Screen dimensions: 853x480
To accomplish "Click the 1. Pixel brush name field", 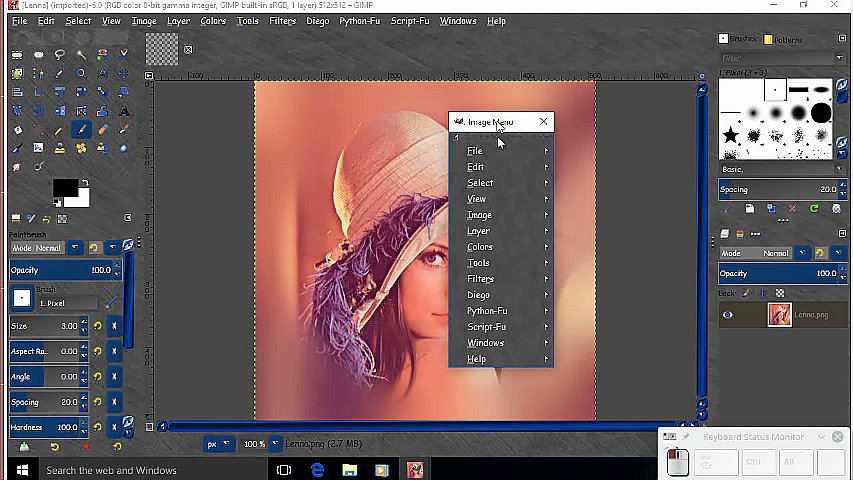I will tap(67, 303).
